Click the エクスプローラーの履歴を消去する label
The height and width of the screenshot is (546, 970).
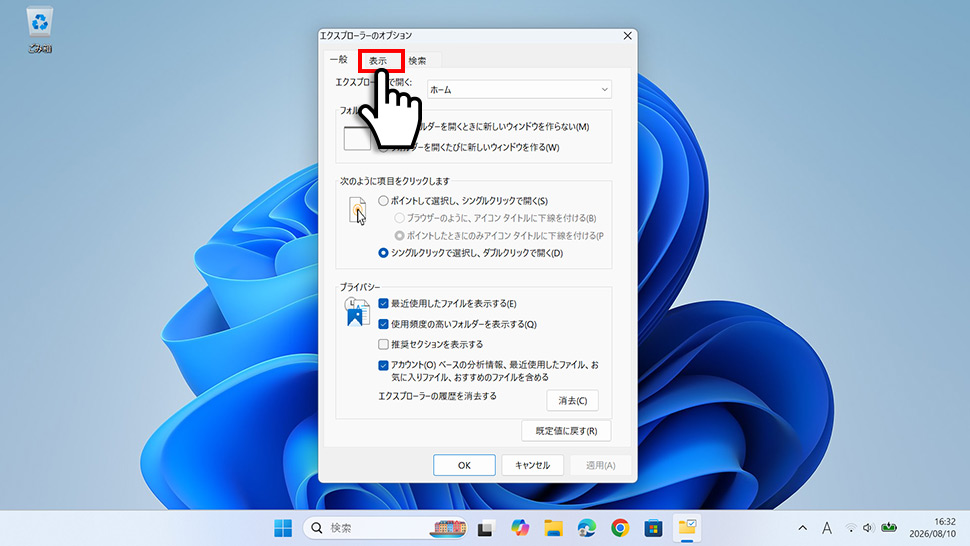(x=437, y=396)
